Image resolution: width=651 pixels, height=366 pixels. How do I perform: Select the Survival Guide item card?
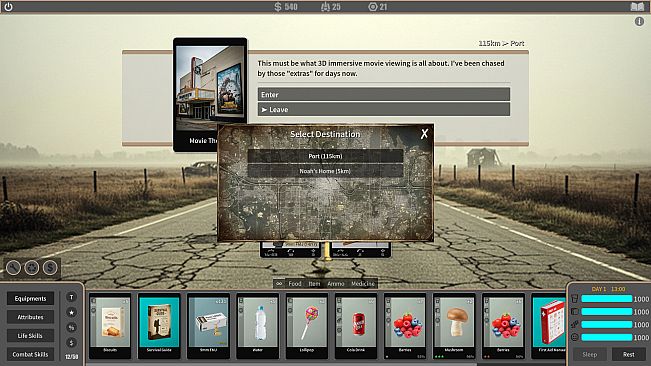pos(159,327)
